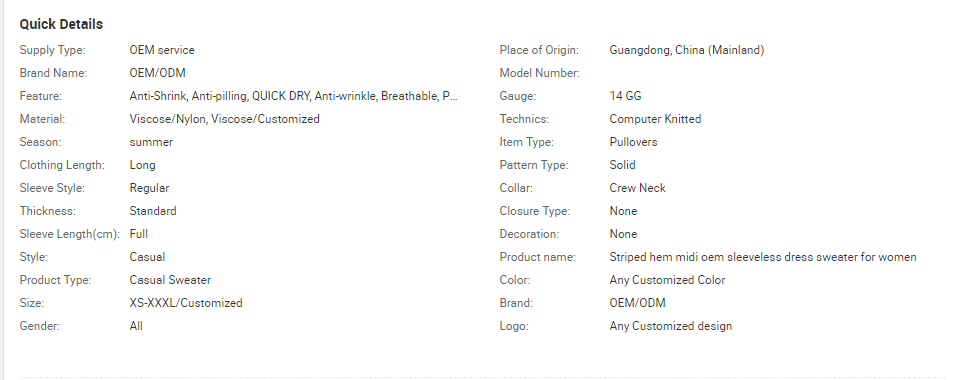Click the Guangdong, China (Mainland) origin value
This screenshot has width=961, height=380.
[x=686, y=50]
